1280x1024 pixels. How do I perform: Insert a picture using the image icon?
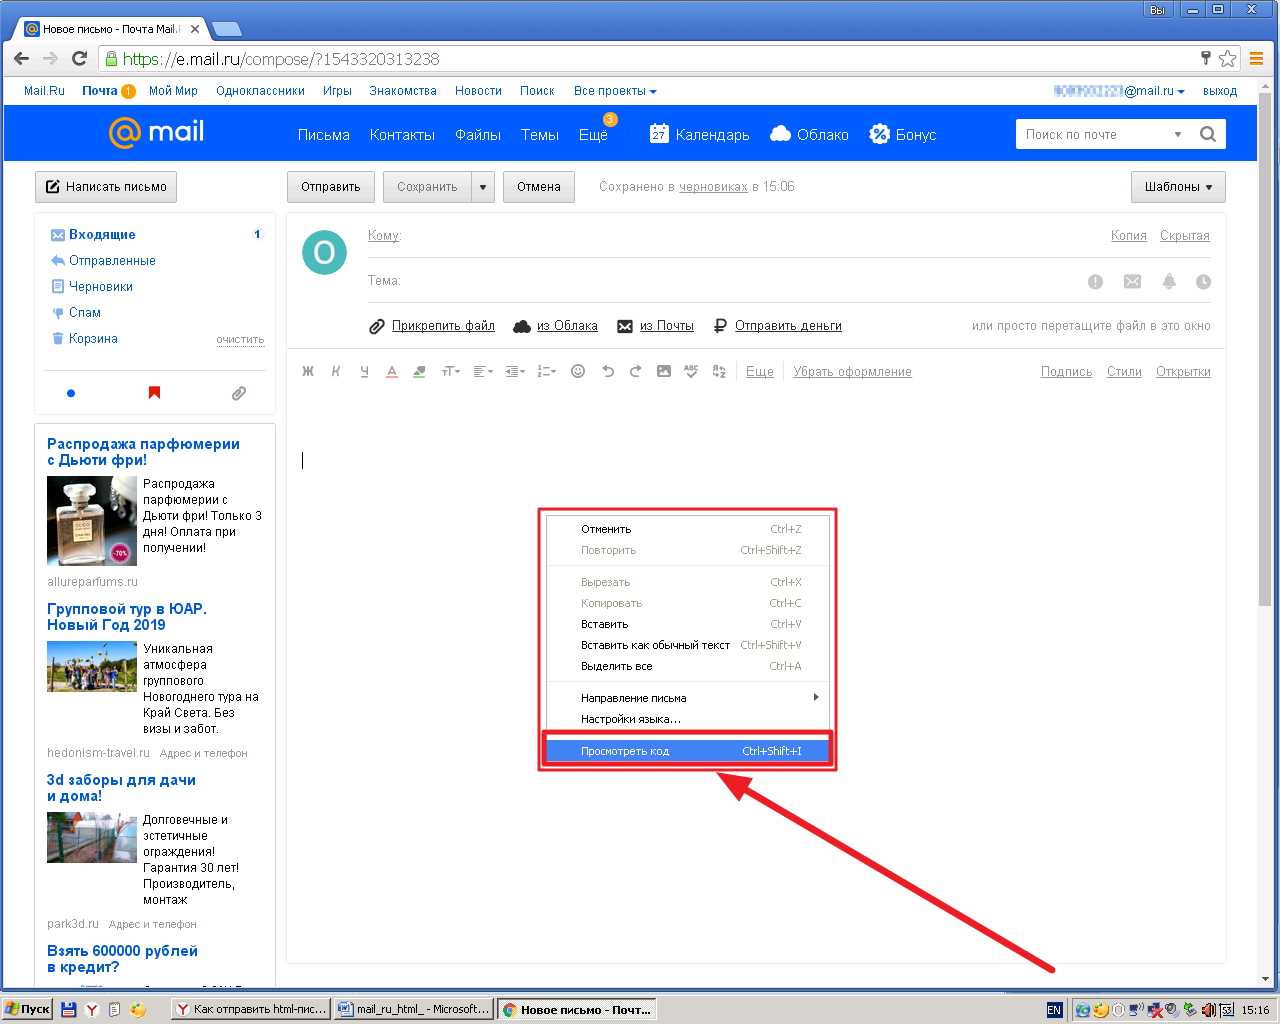click(664, 371)
